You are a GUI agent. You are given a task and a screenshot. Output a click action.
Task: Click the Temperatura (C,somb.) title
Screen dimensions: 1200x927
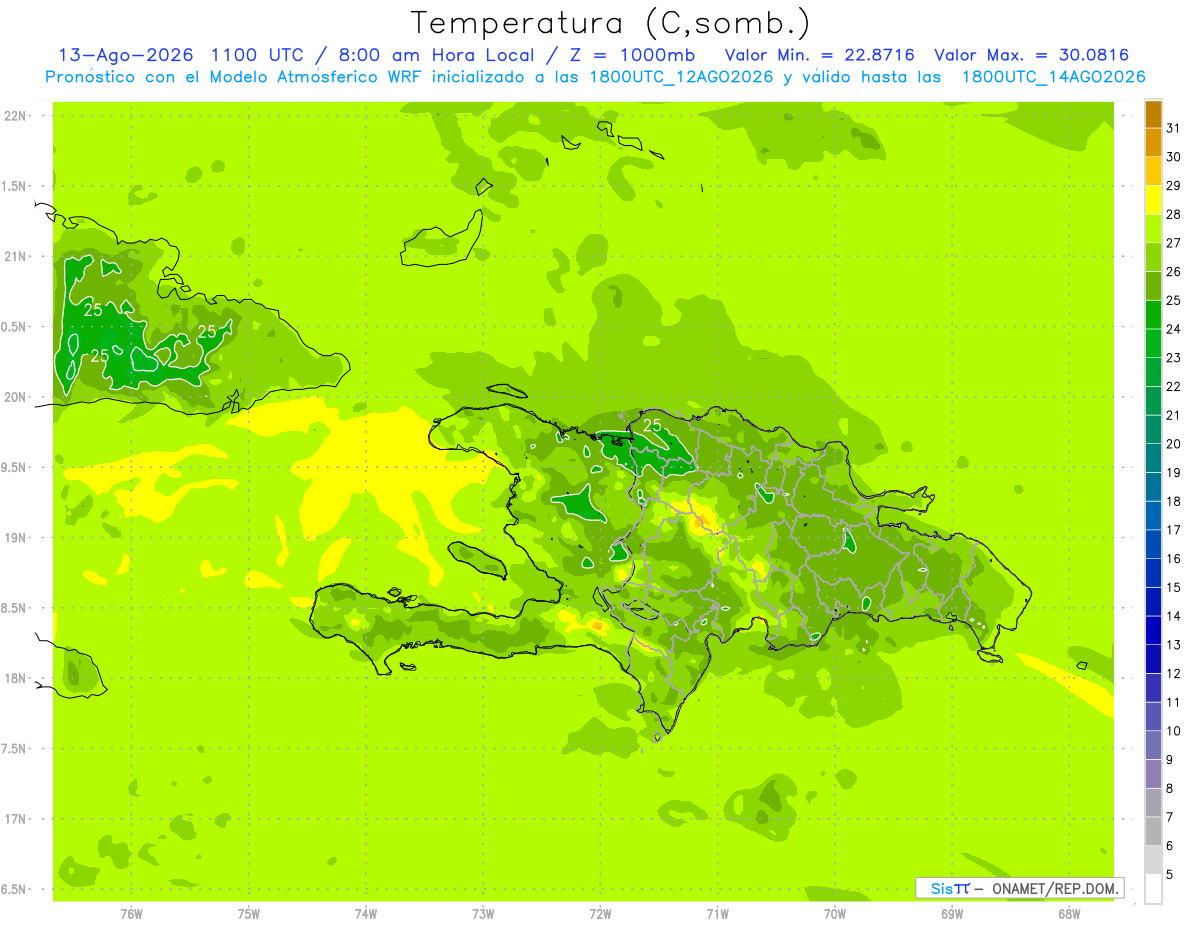click(611, 23)
